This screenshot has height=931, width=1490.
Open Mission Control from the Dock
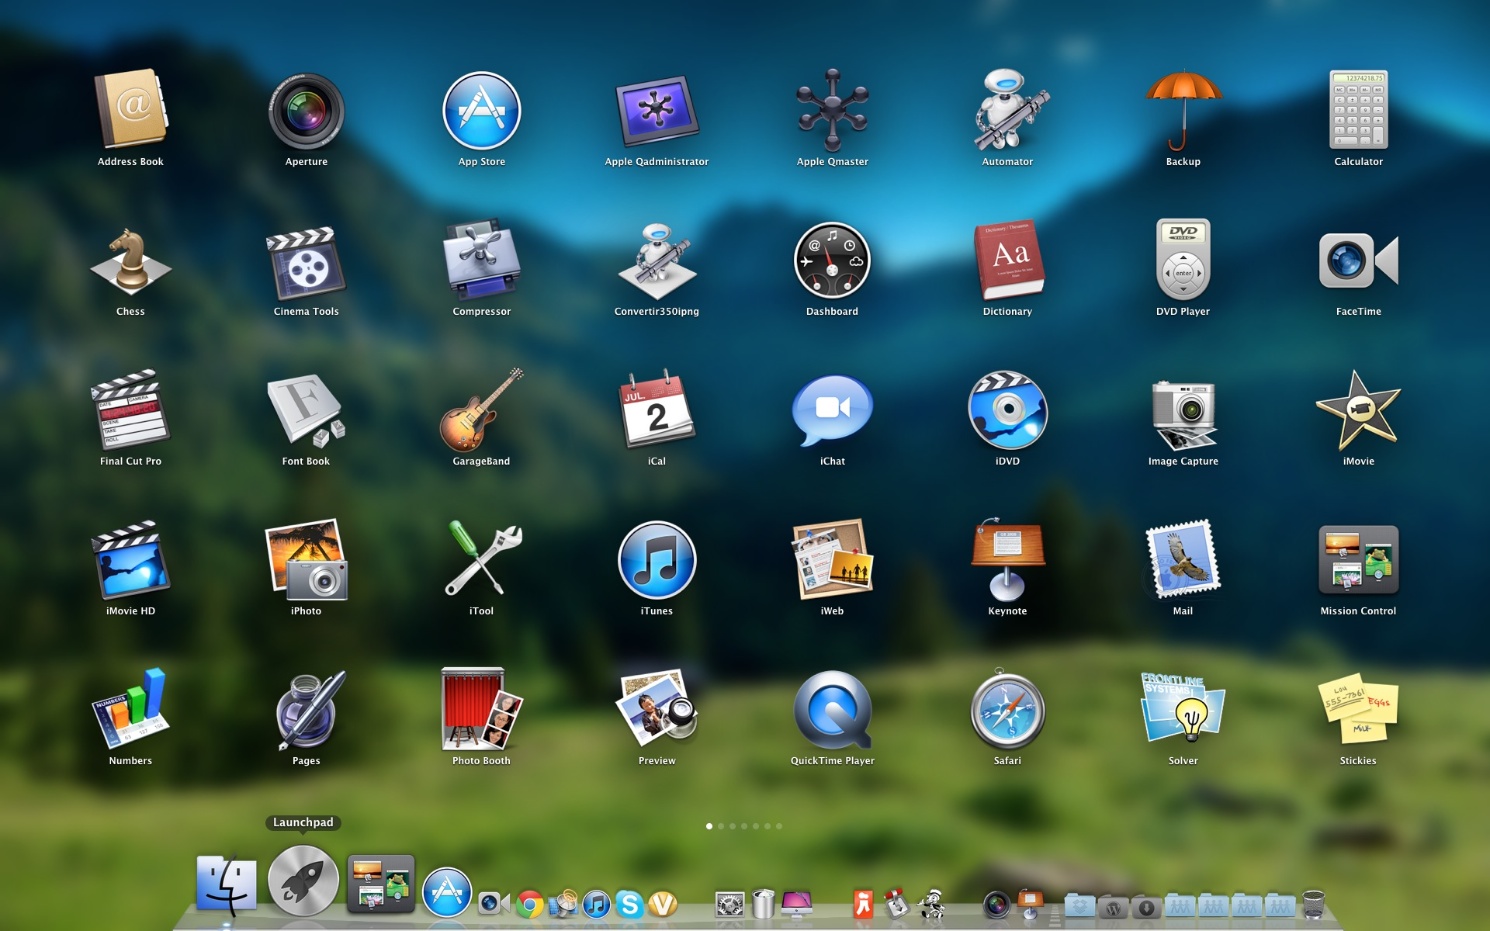(x=381, y=884)
